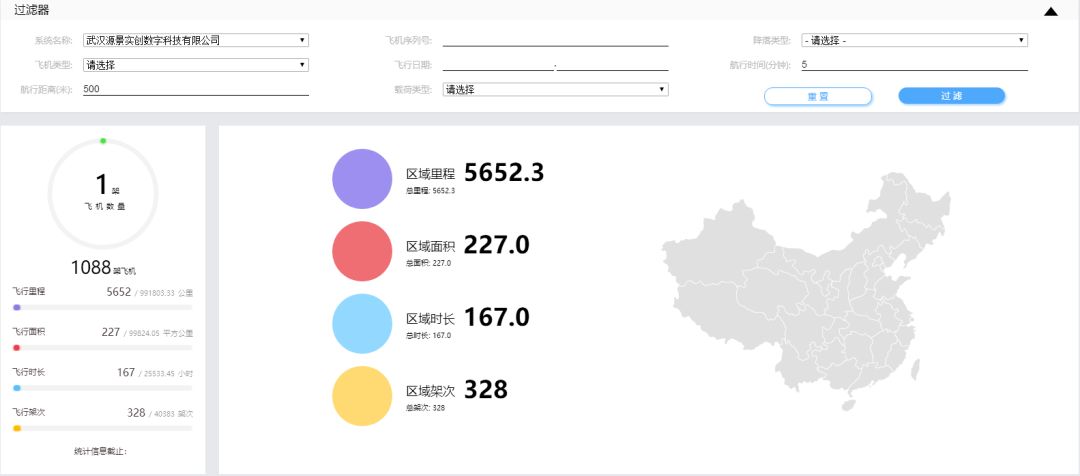The height and width of the screenshot is (476, 1080).
Task: Click the yellow 区域架次 circle icon
Action: tap(362, 396)
